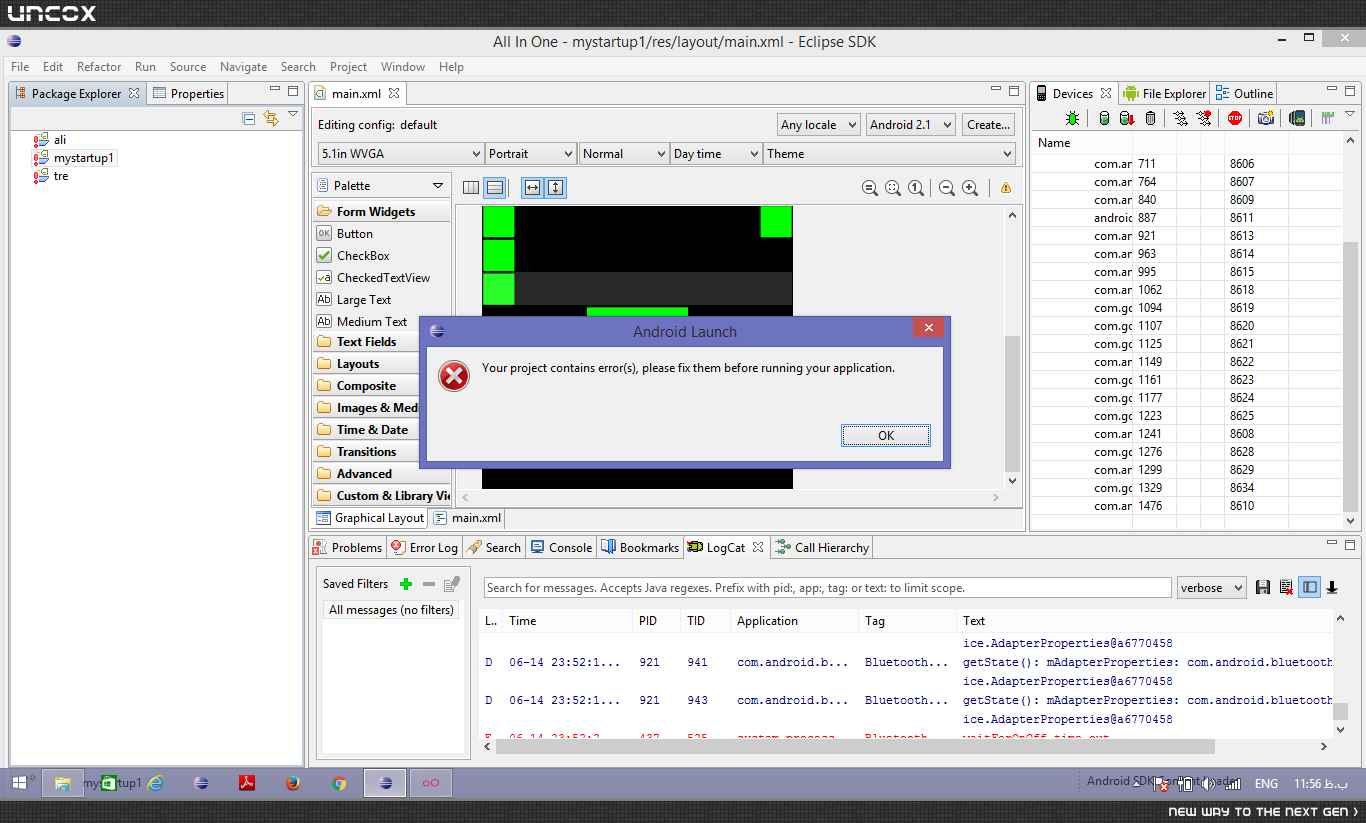The width and height of the screenshot is (1366, 823).
Task: Add a new LogCat saved filter
Action: 406,584
